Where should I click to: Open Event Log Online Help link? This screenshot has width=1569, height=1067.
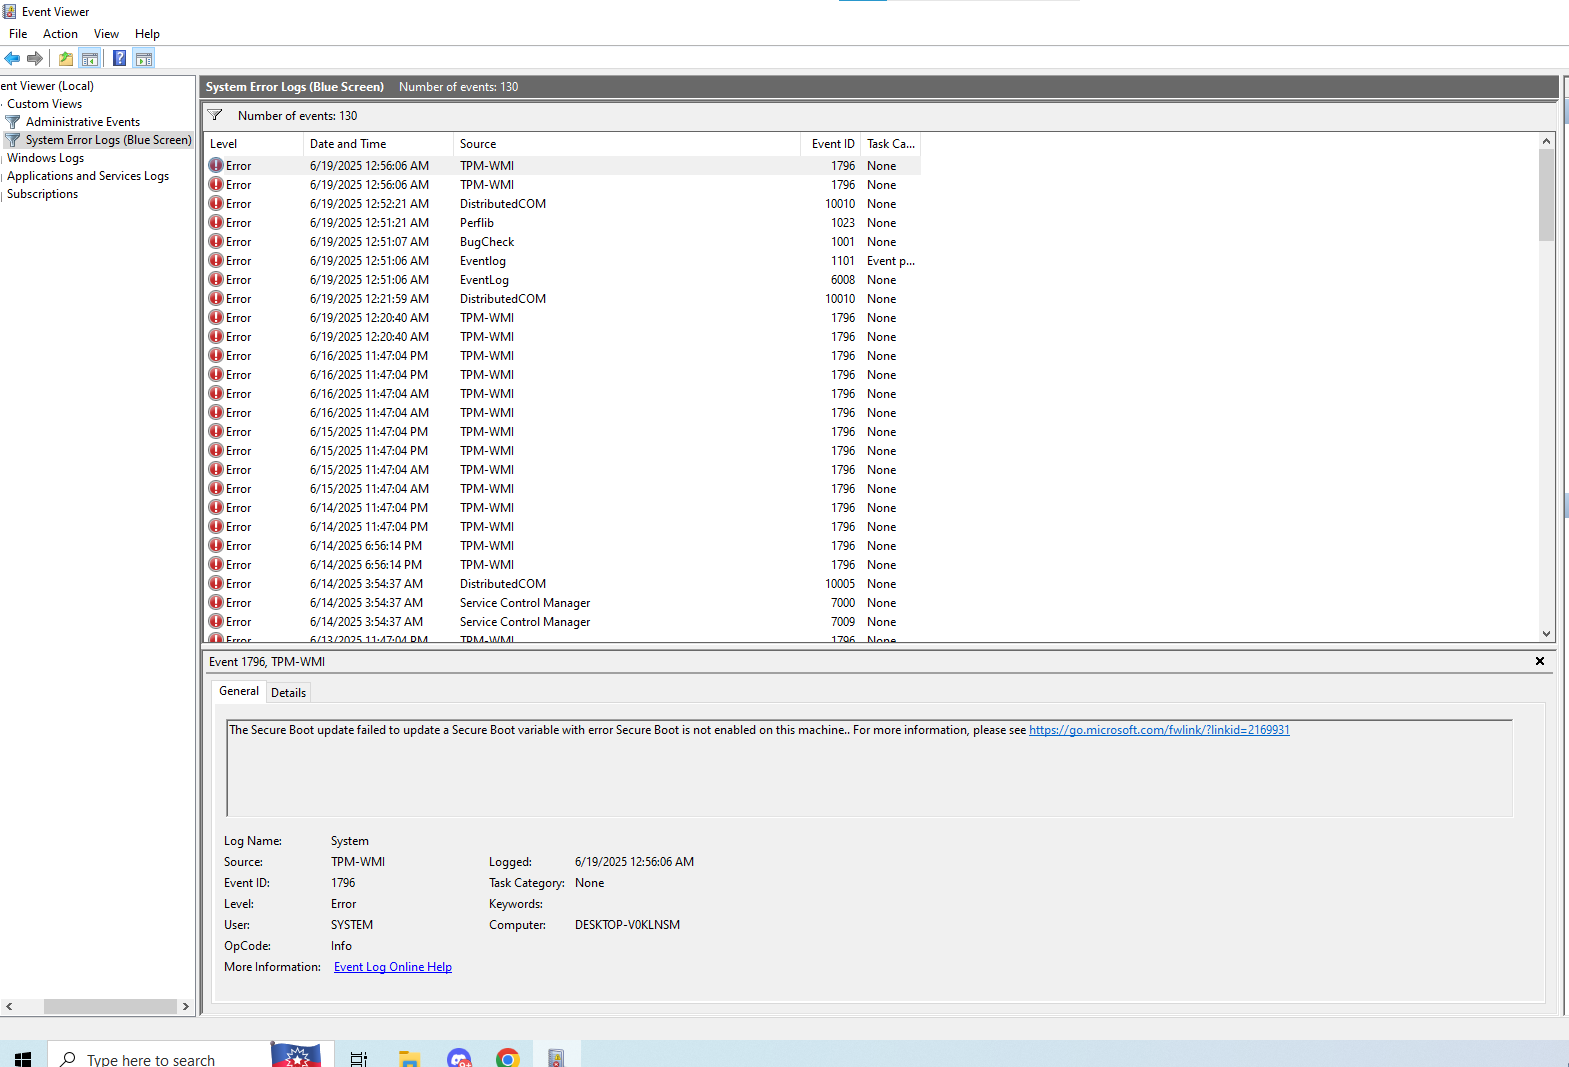click(393, 967)
